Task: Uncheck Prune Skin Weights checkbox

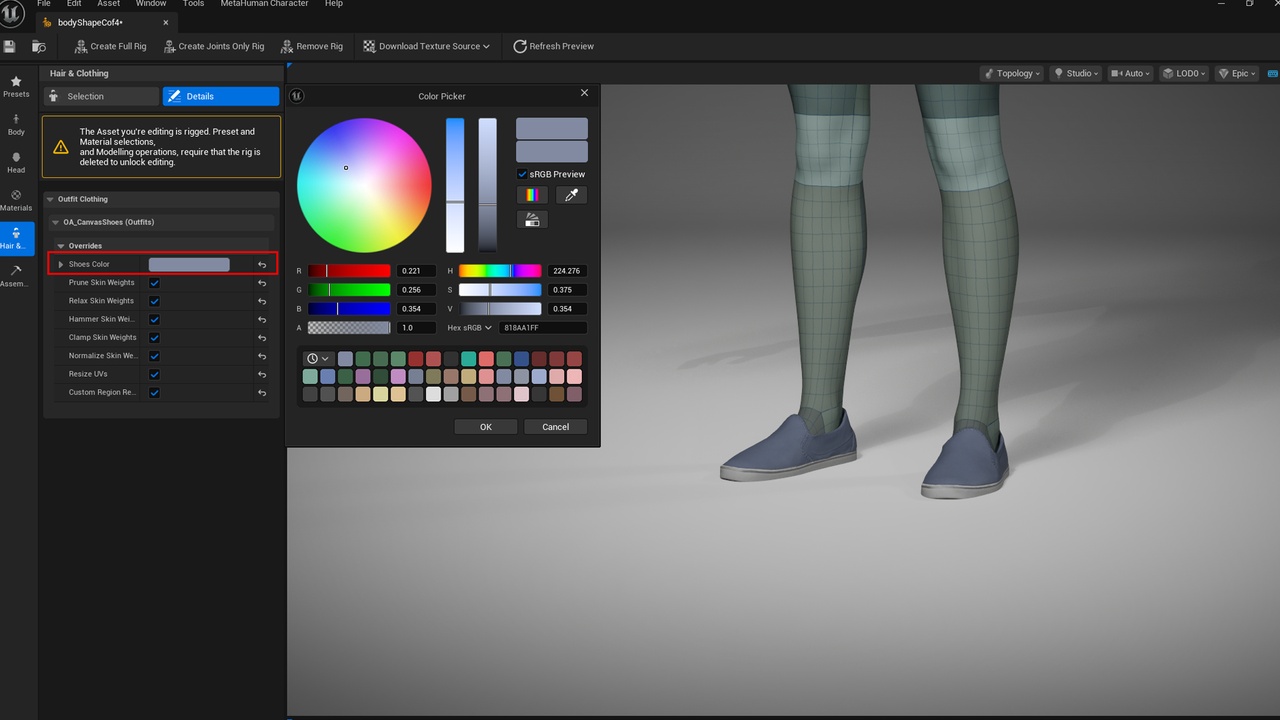Action: [x=154, y=283]
